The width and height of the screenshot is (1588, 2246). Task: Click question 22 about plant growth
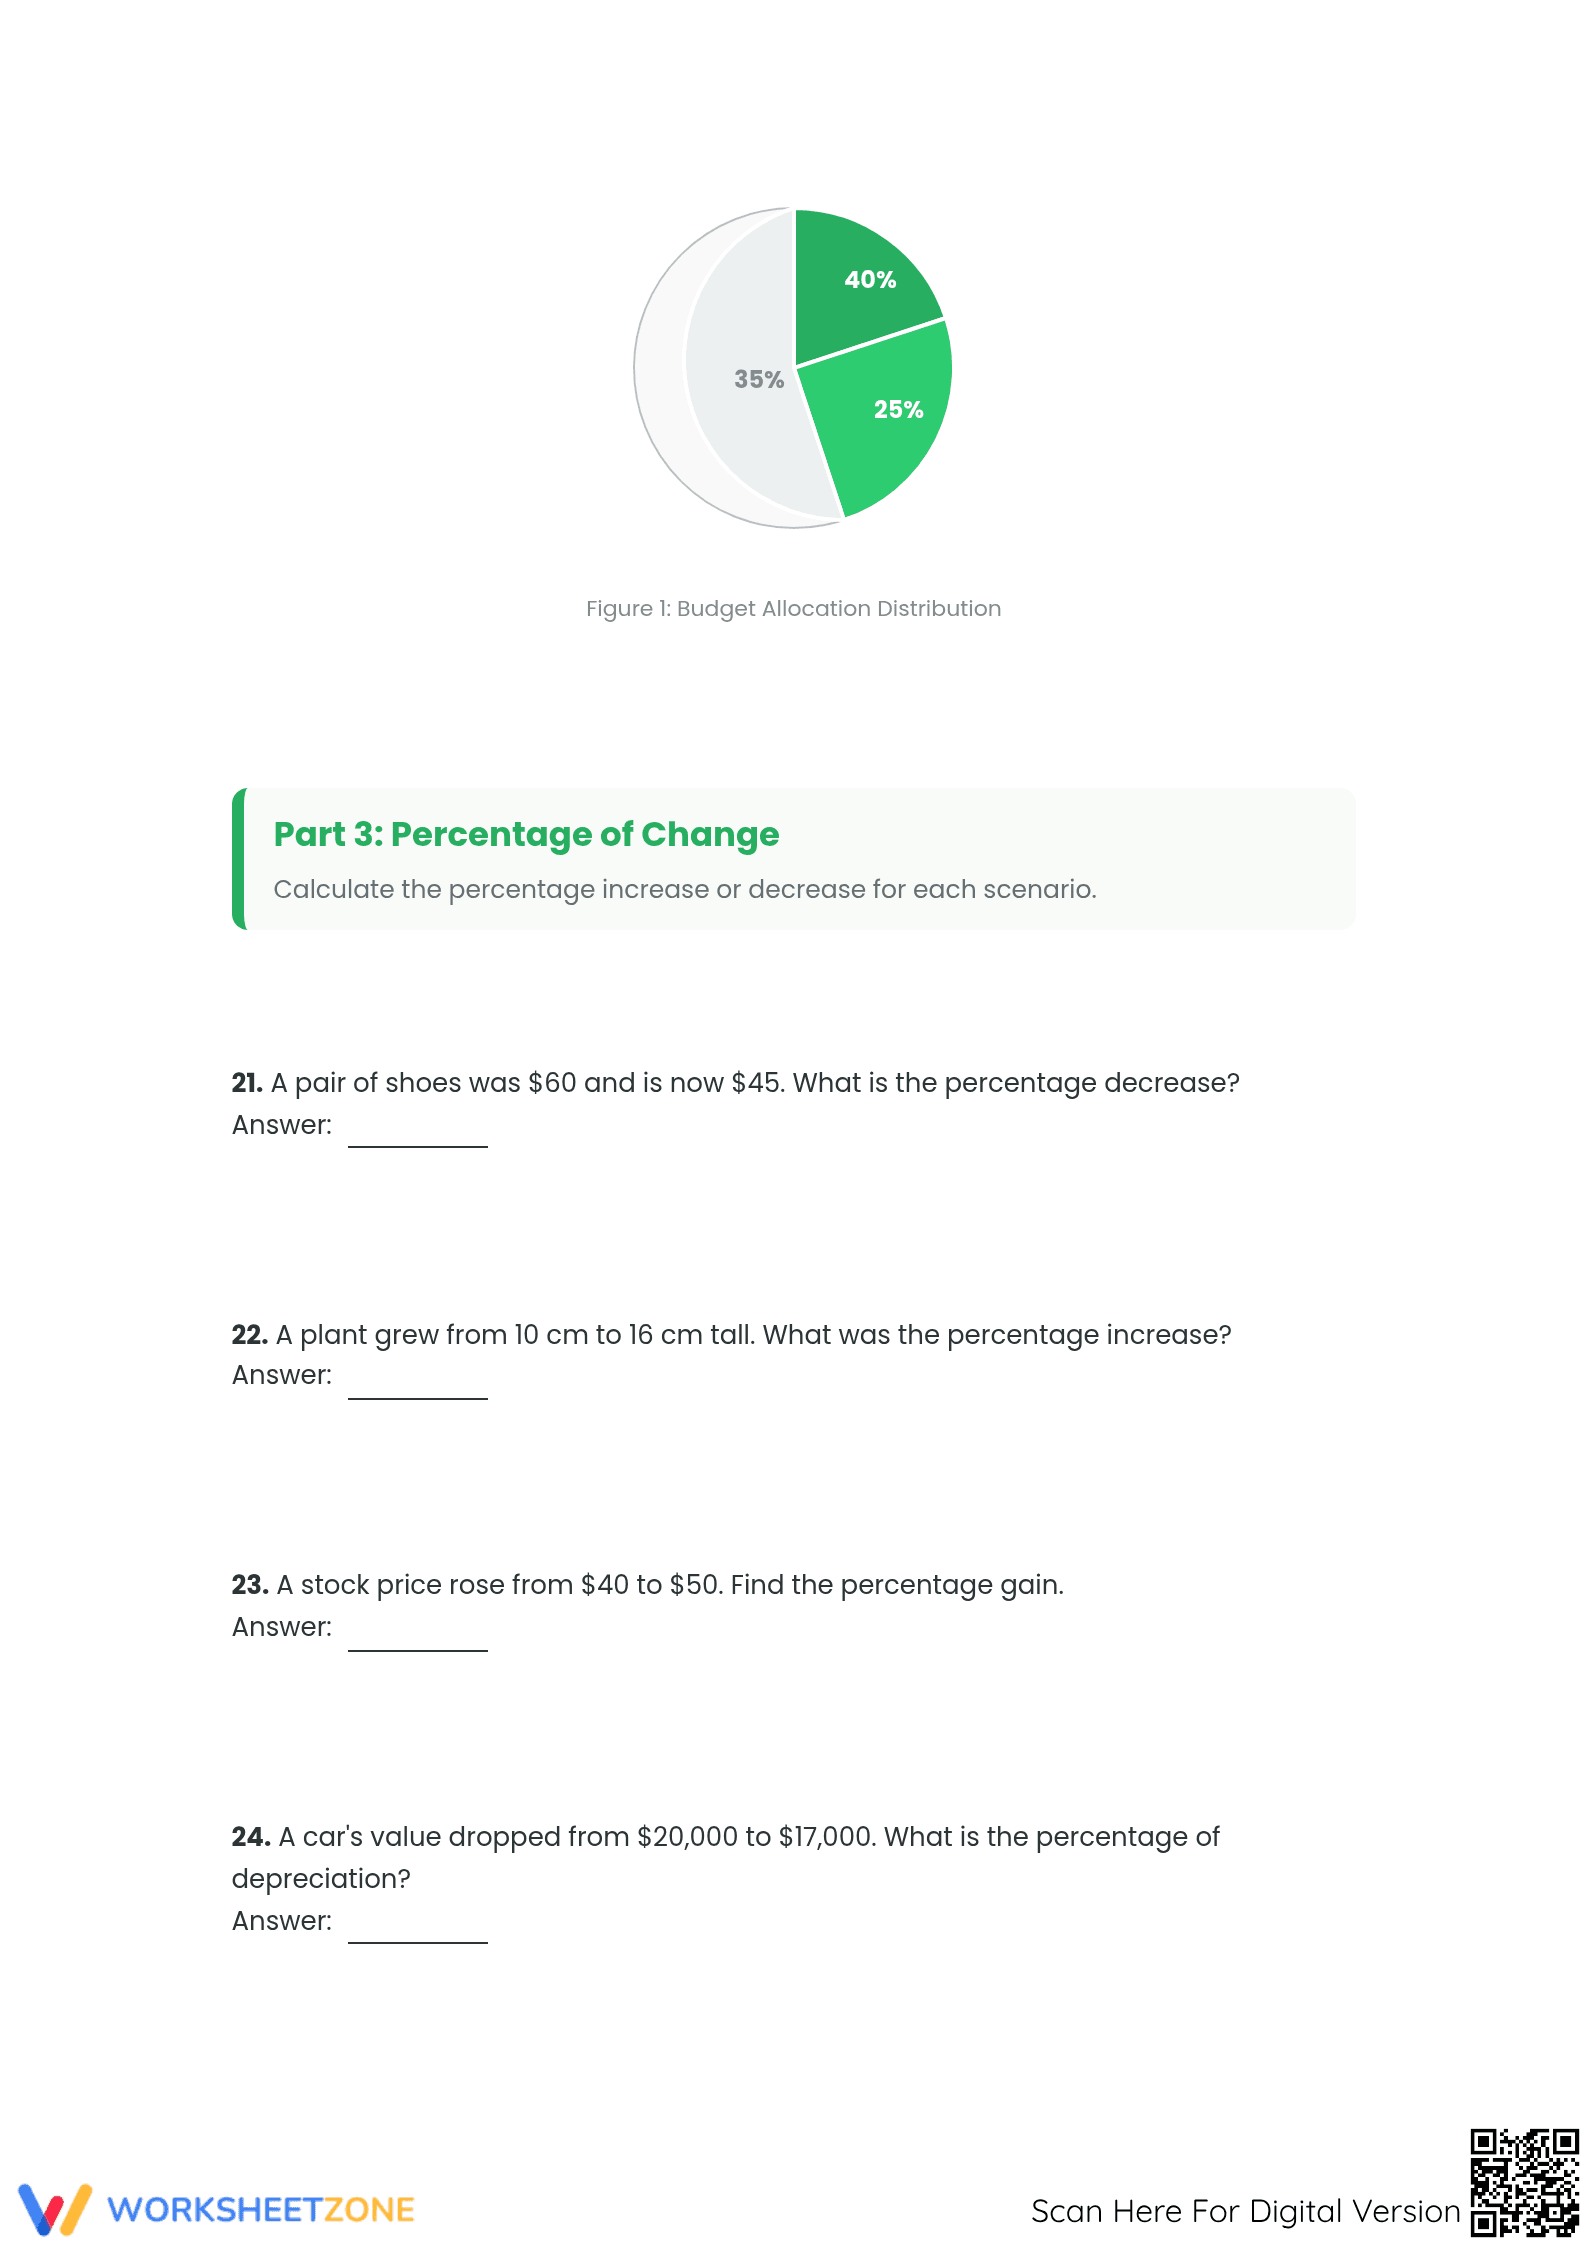[732, 1335]
